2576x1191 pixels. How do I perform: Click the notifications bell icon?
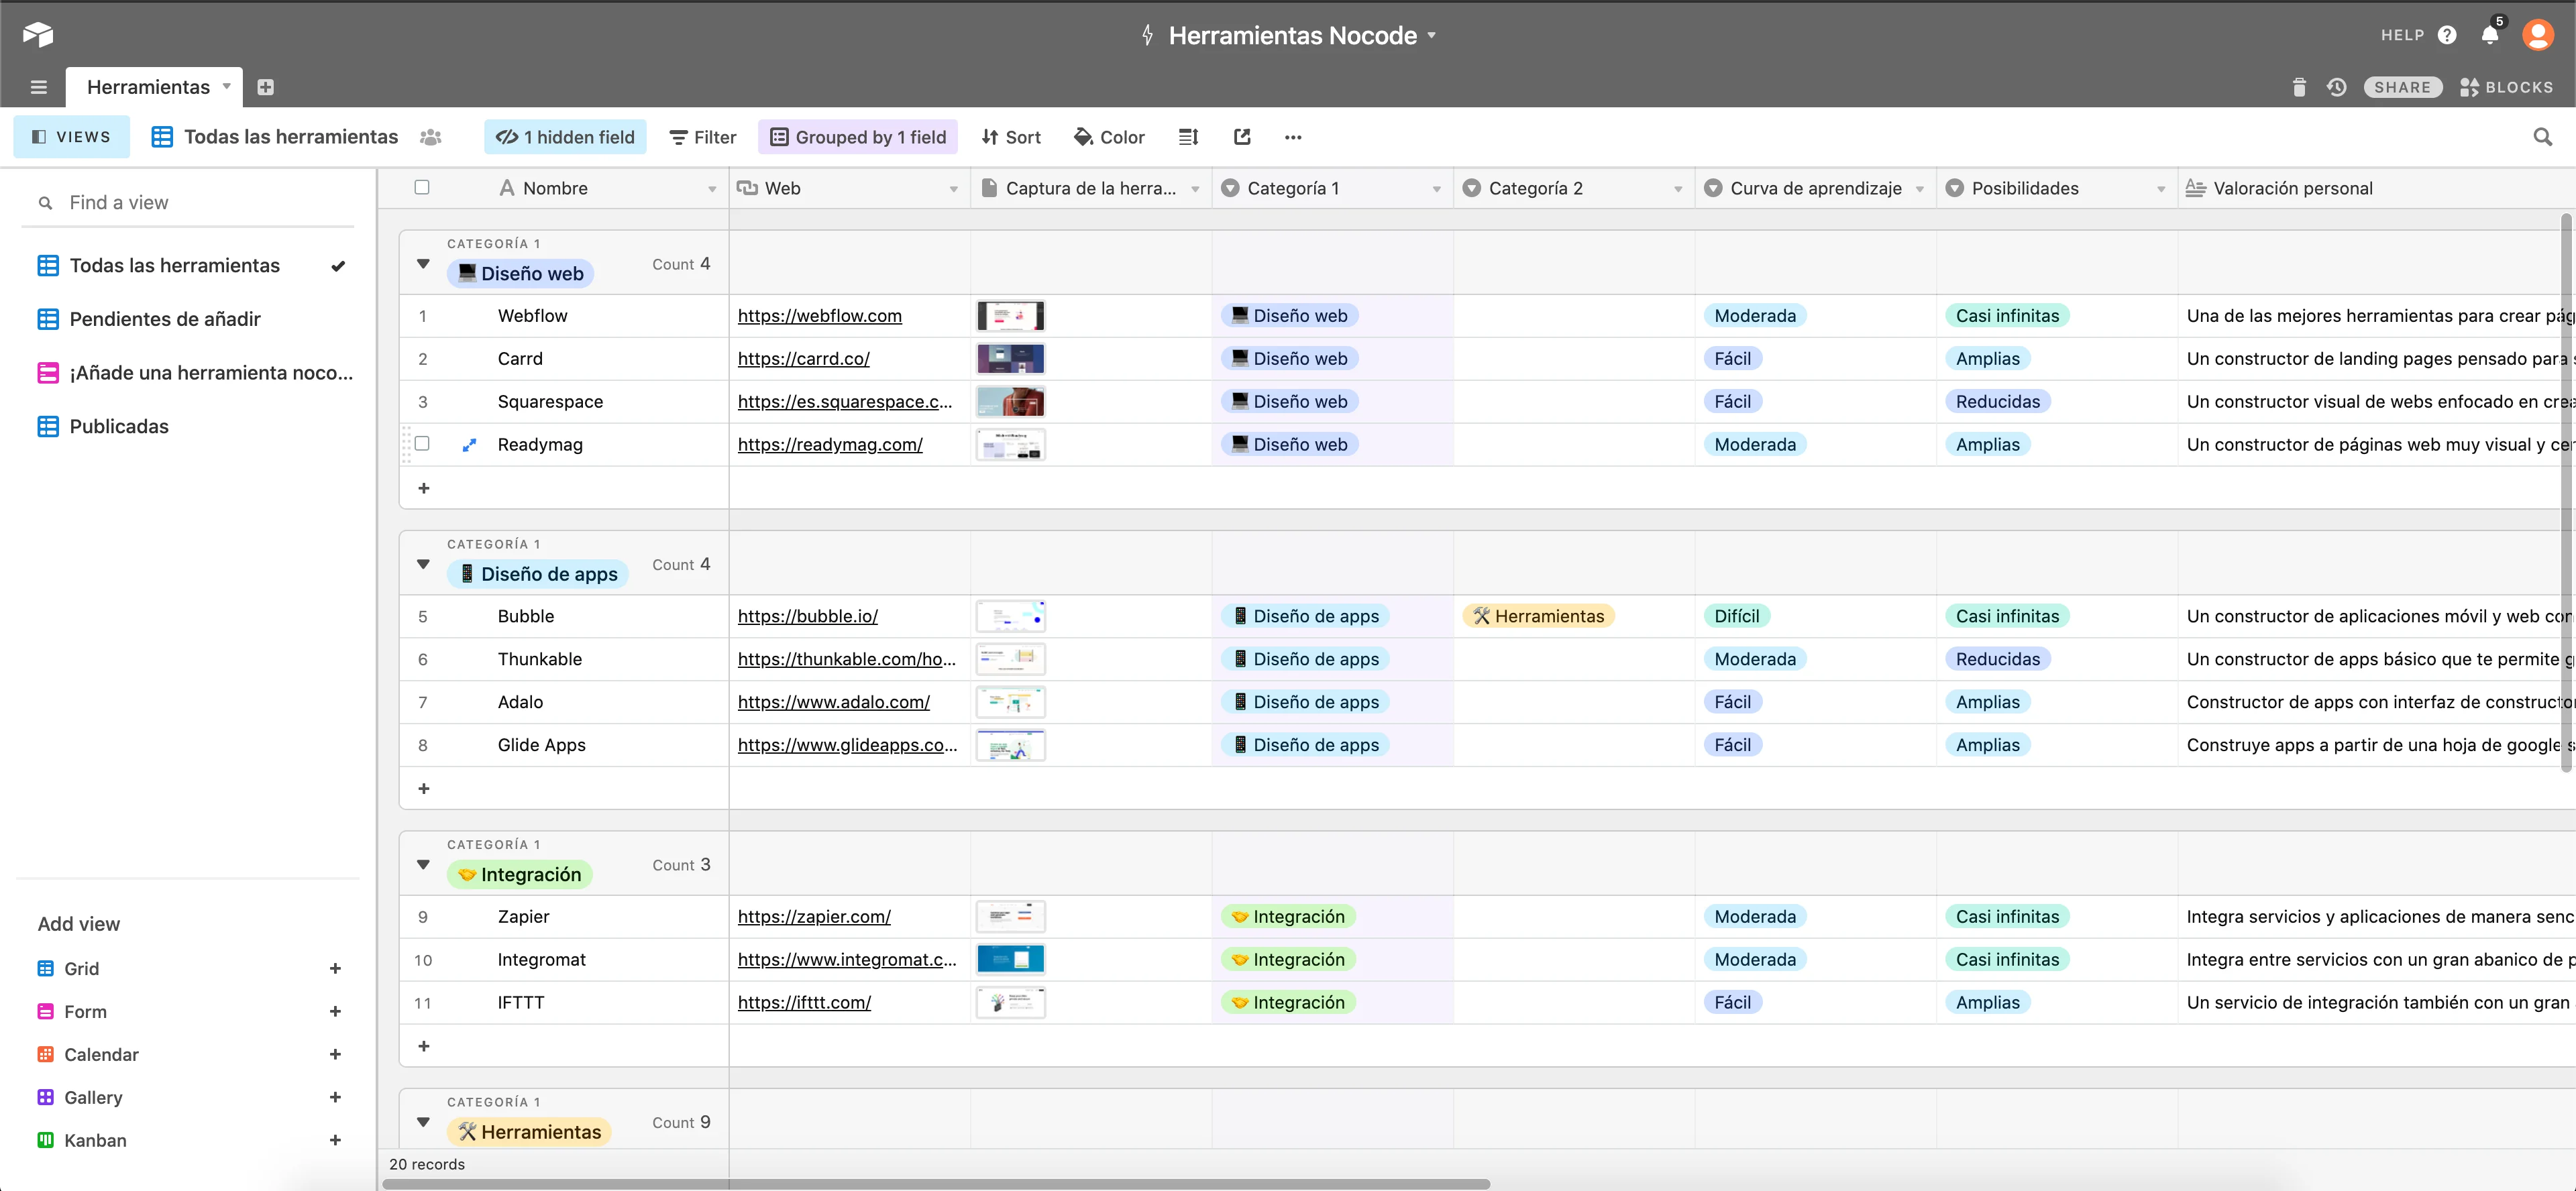[2489, 35]
